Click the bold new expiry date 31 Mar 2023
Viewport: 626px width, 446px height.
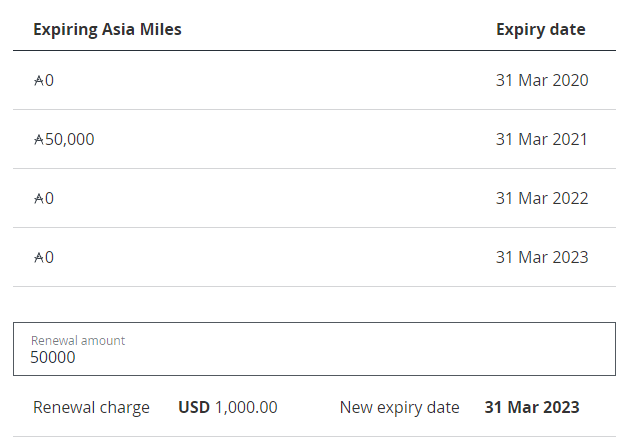[x=532, y=407]
